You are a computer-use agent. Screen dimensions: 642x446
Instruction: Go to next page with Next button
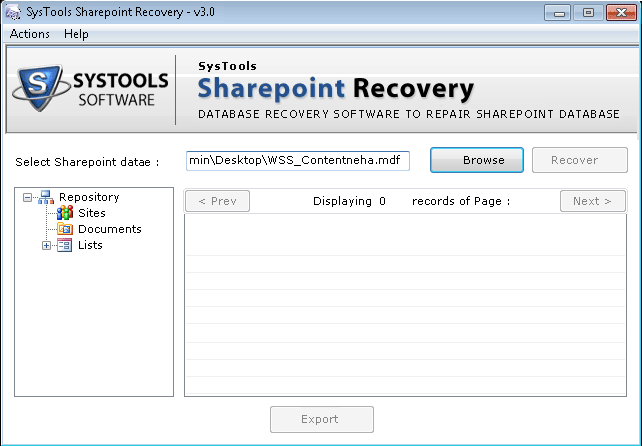[x=592, y=201]
